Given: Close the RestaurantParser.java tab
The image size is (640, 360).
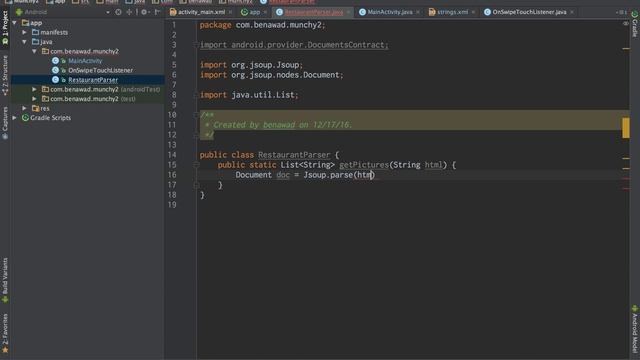Looking at the screenshot, I should (348, 12).
